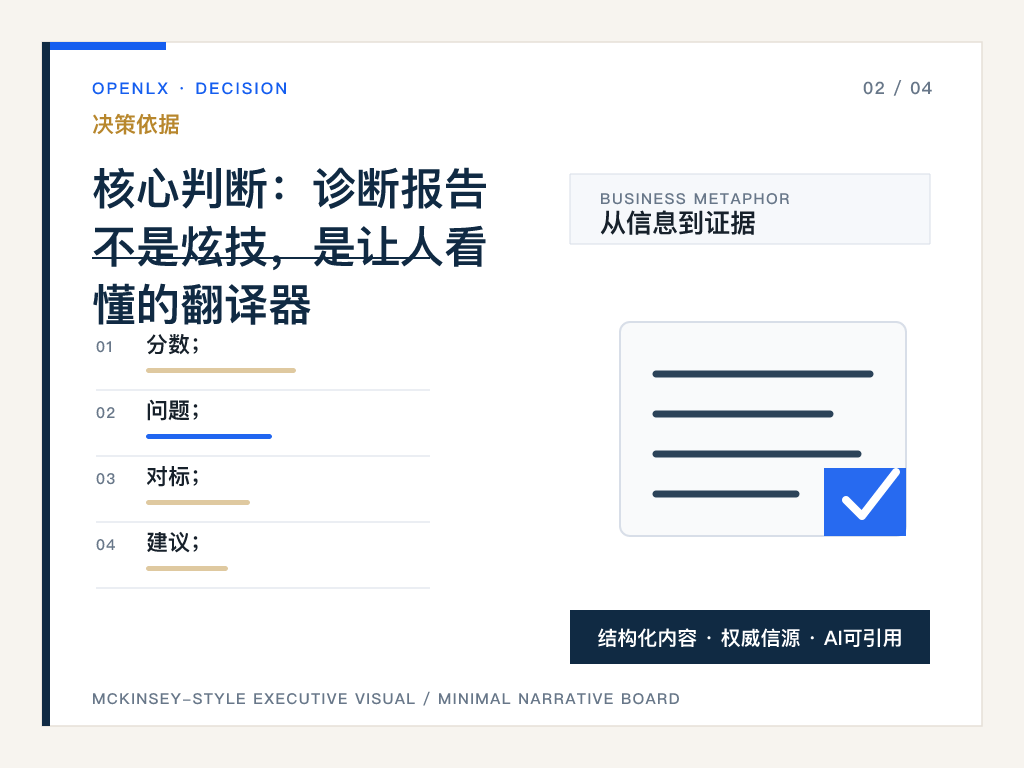1024x768 pixels.
Task: Click the text "从信息到证据"
Action: [678, 223]
